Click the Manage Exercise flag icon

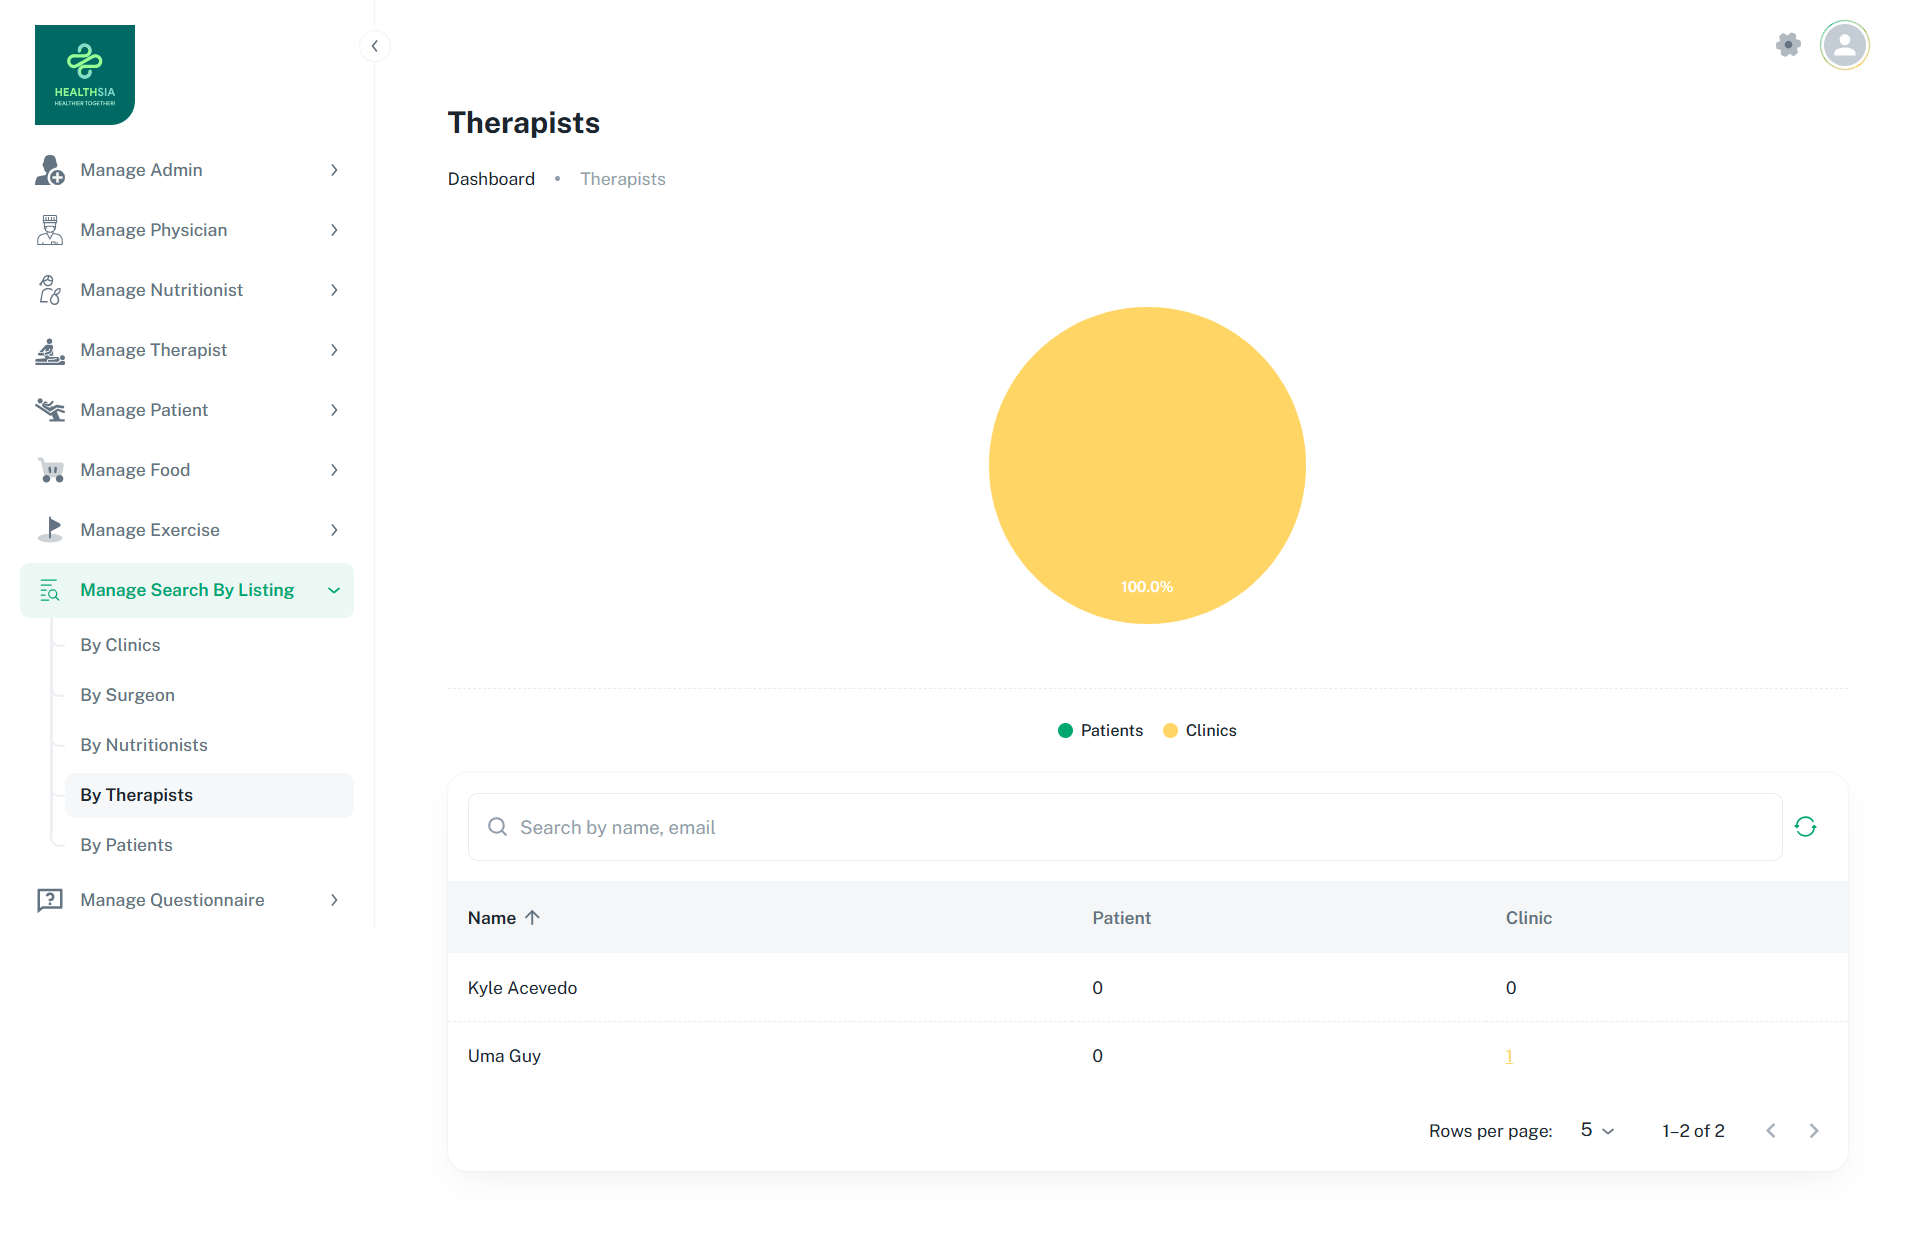click(x=50, y=530)
